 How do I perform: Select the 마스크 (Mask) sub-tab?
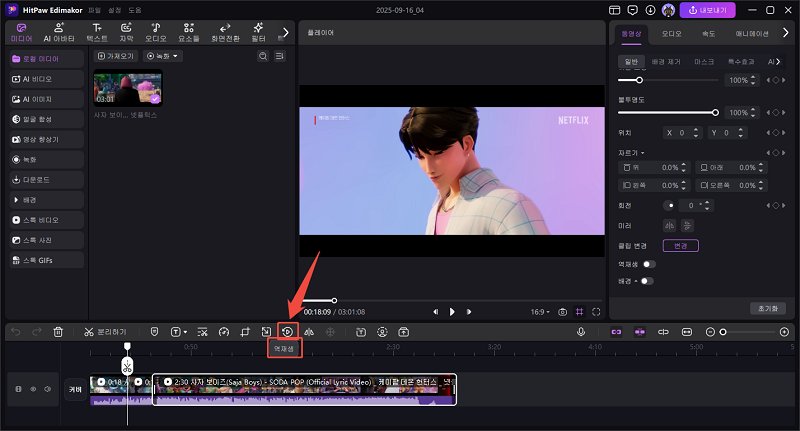pyautogui.click(x=704, y=62)
